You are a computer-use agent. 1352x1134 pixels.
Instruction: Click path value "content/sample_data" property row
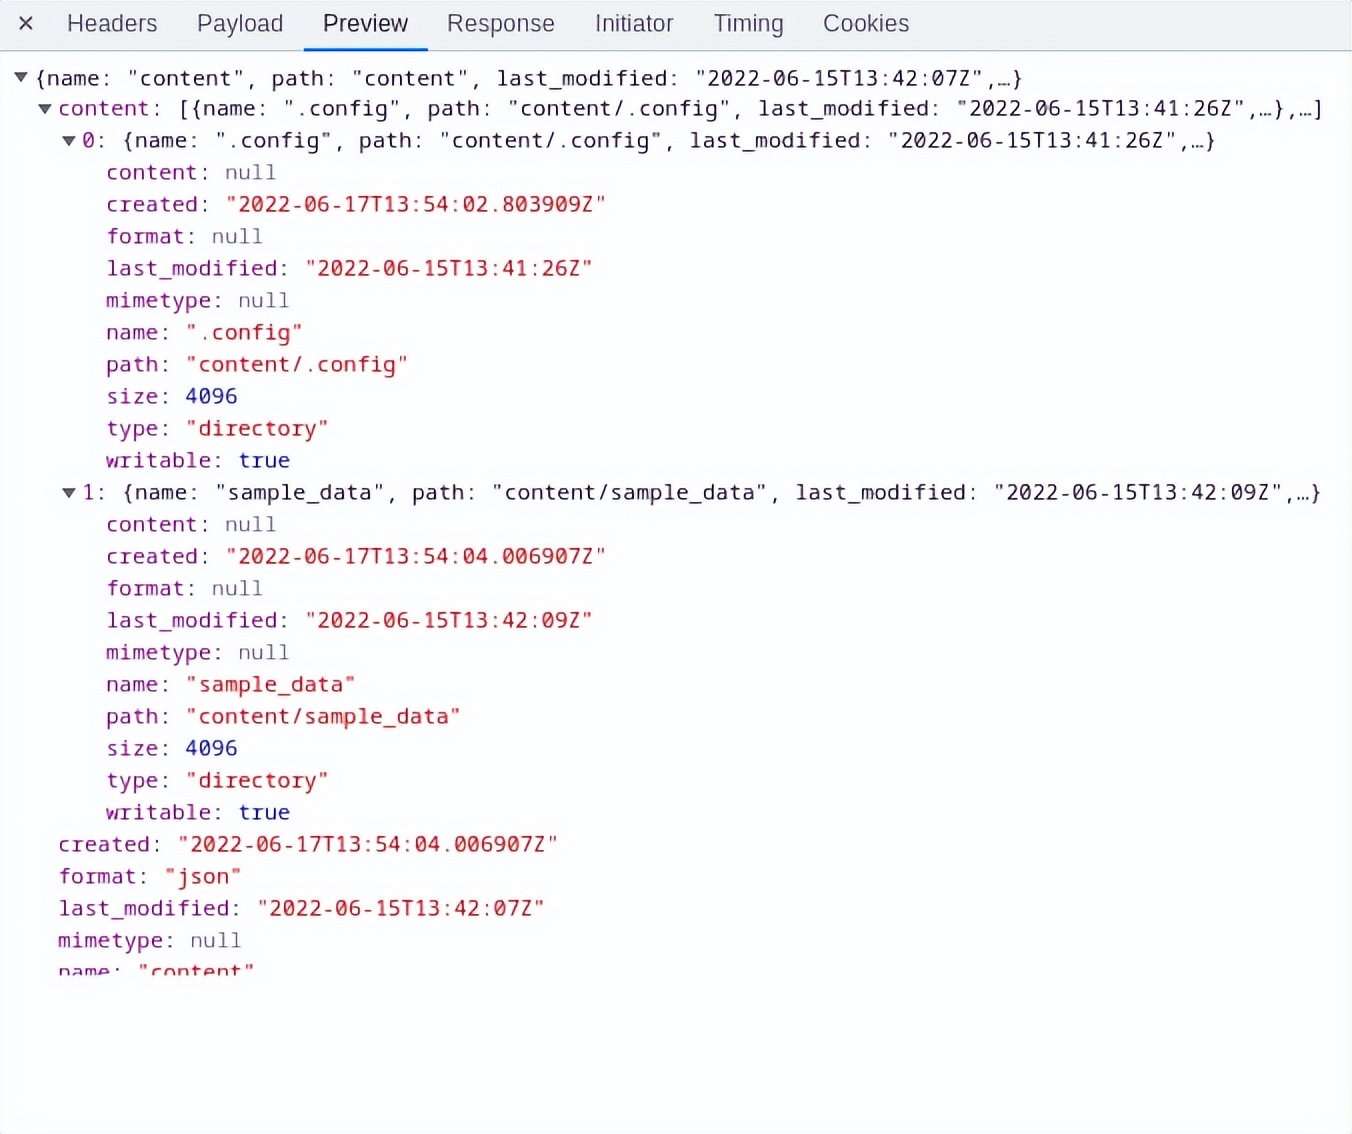point(283,716)
